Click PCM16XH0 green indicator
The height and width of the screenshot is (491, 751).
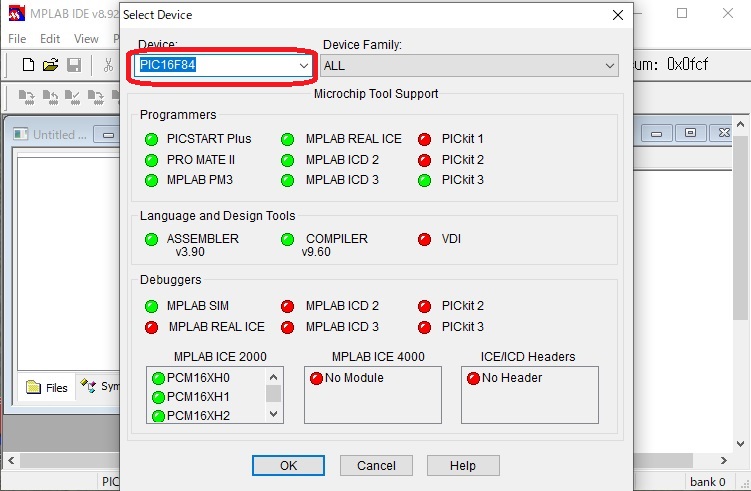[158, 378]
